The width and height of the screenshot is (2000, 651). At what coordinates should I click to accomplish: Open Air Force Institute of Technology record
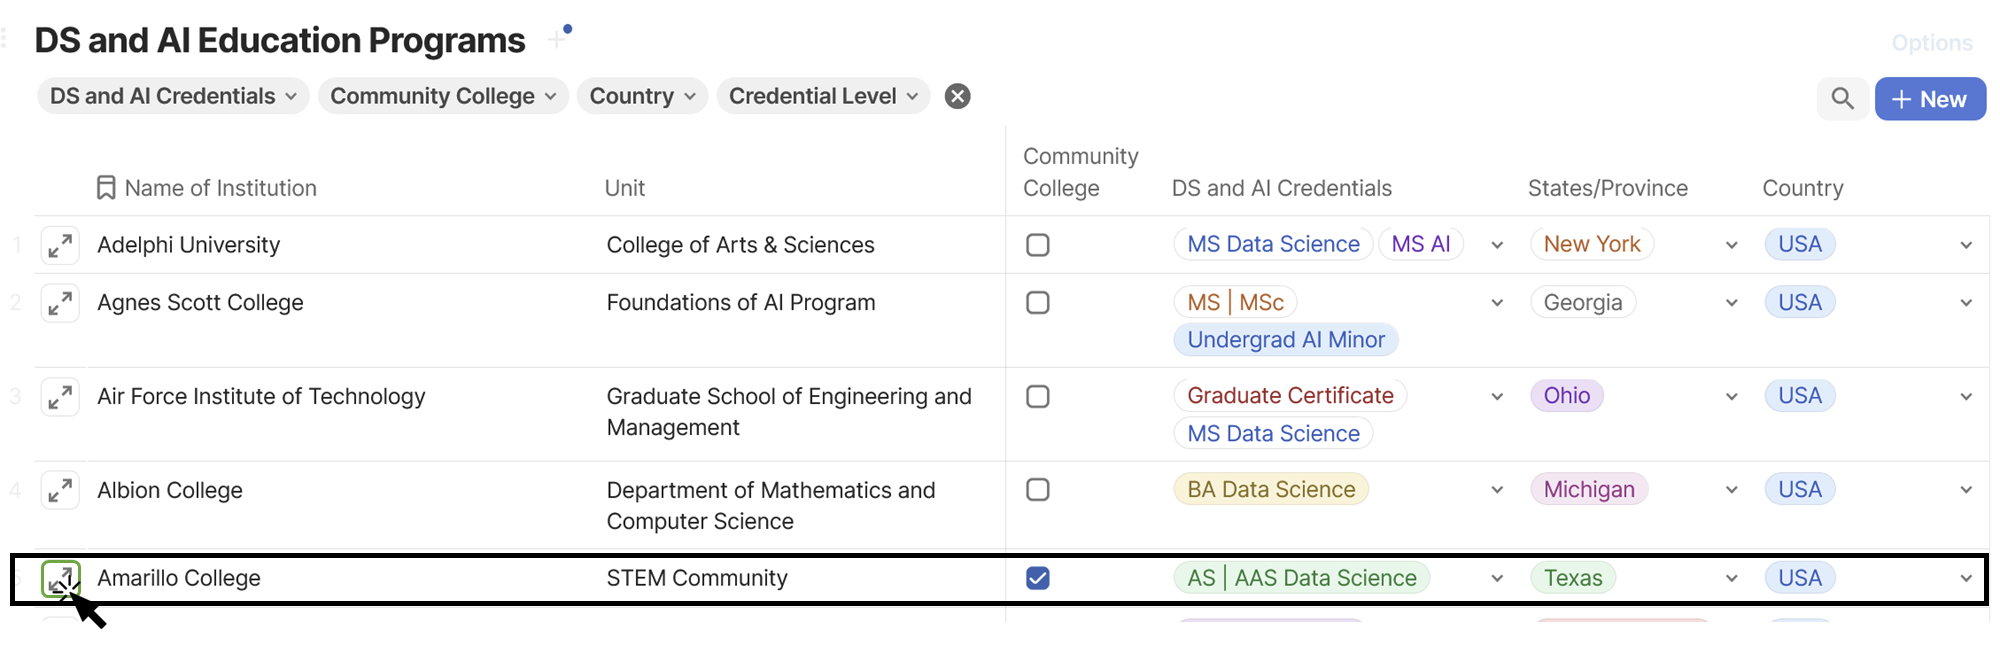click(60, 397)
